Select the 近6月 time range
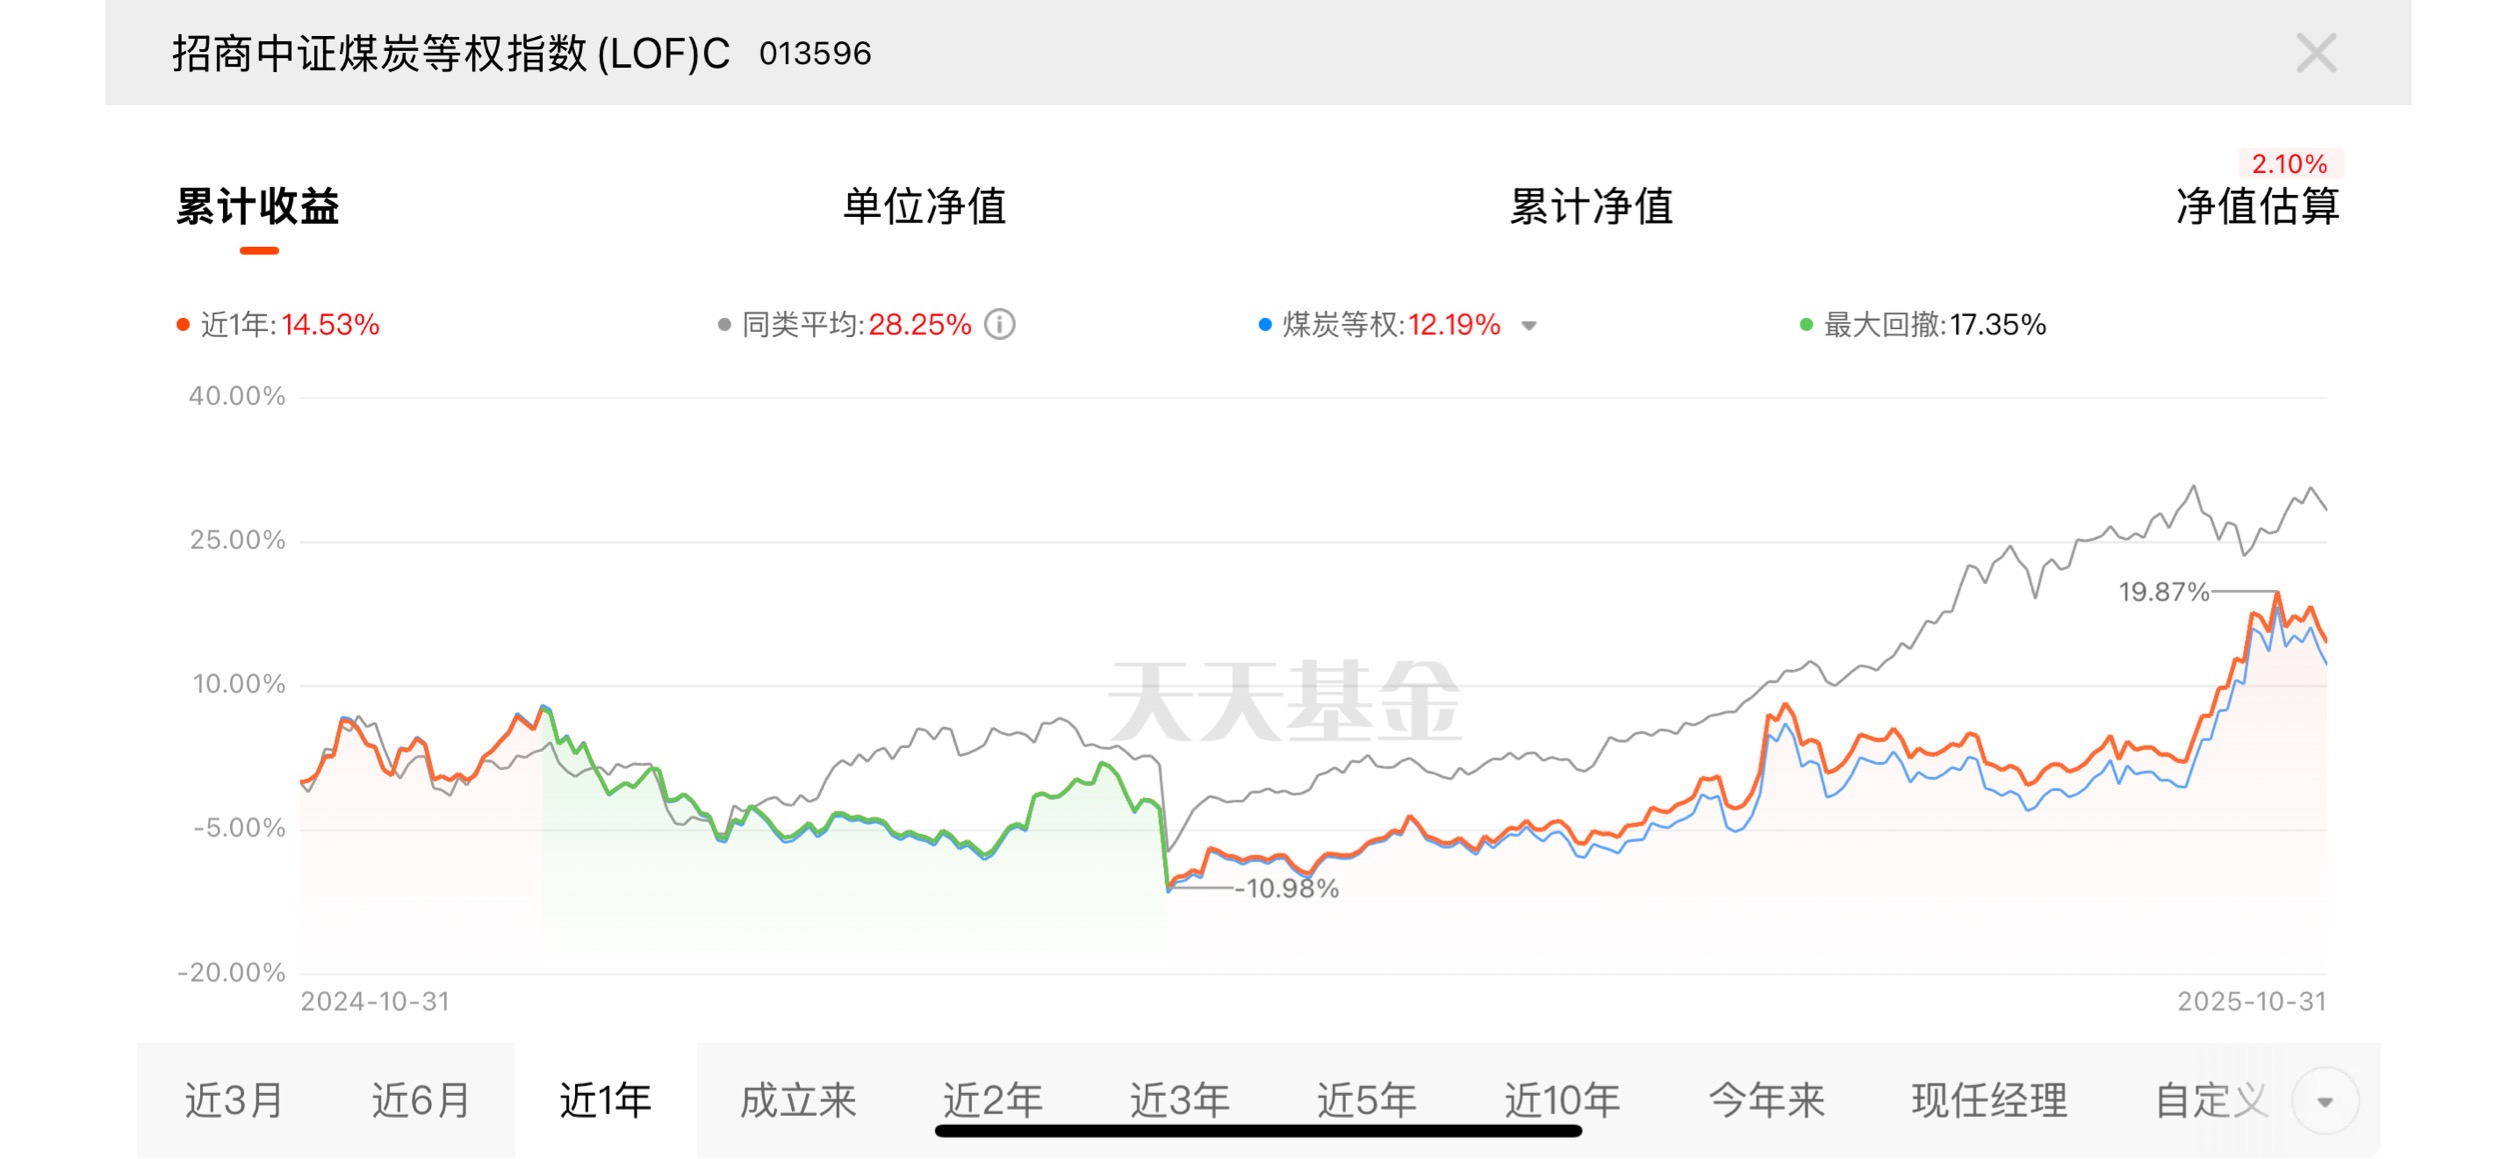This screenshot has height=1159, width=2518. tap(421, 1101)
